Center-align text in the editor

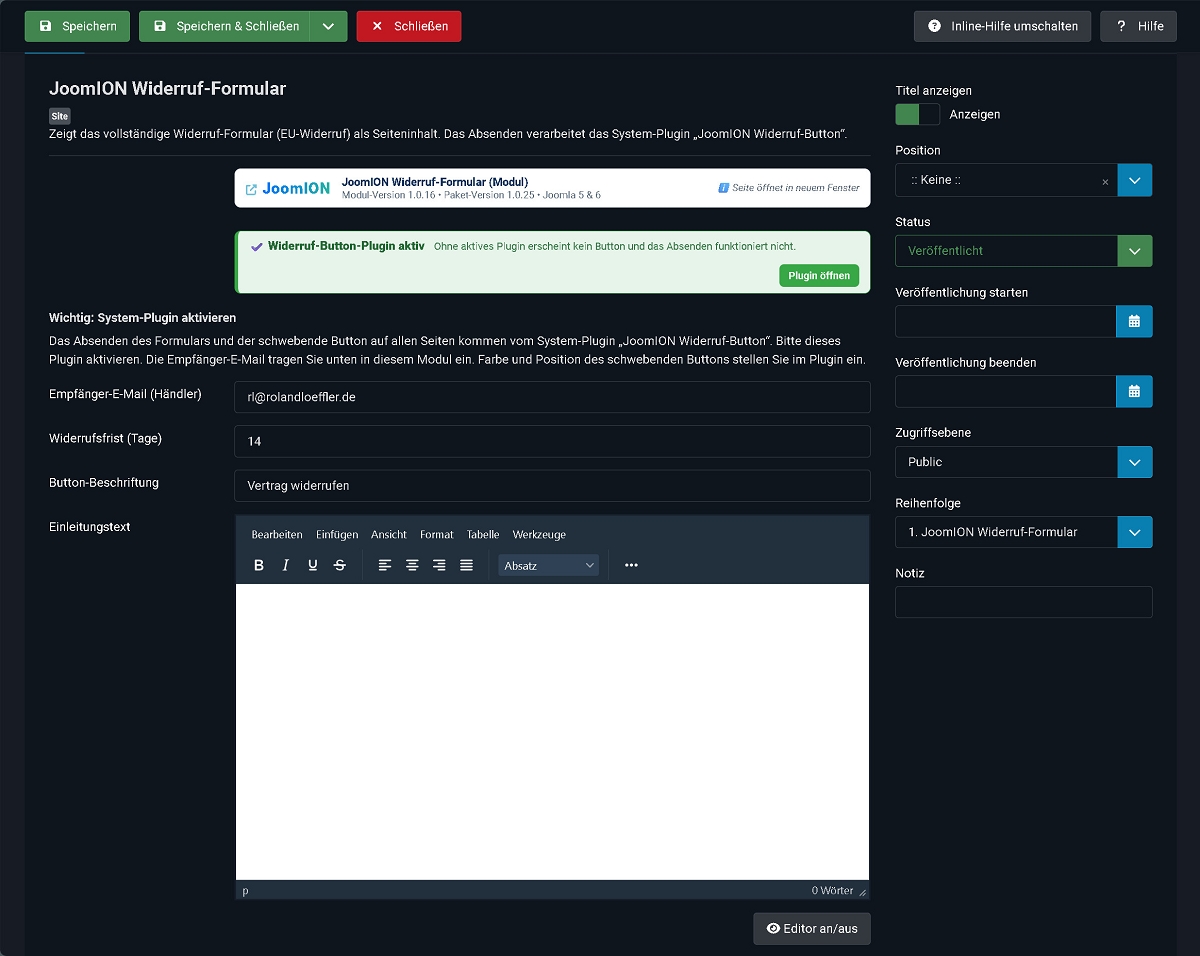tap(412, 565)
